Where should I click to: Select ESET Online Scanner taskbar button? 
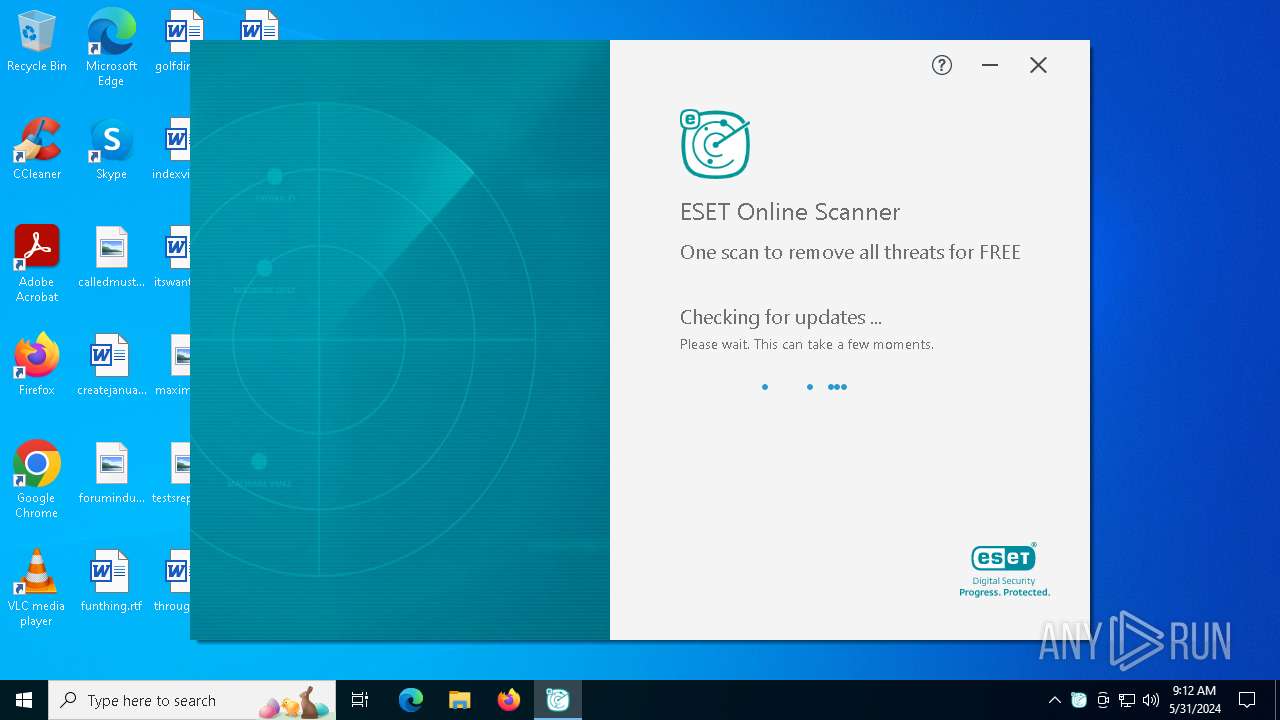coord(558,700)
